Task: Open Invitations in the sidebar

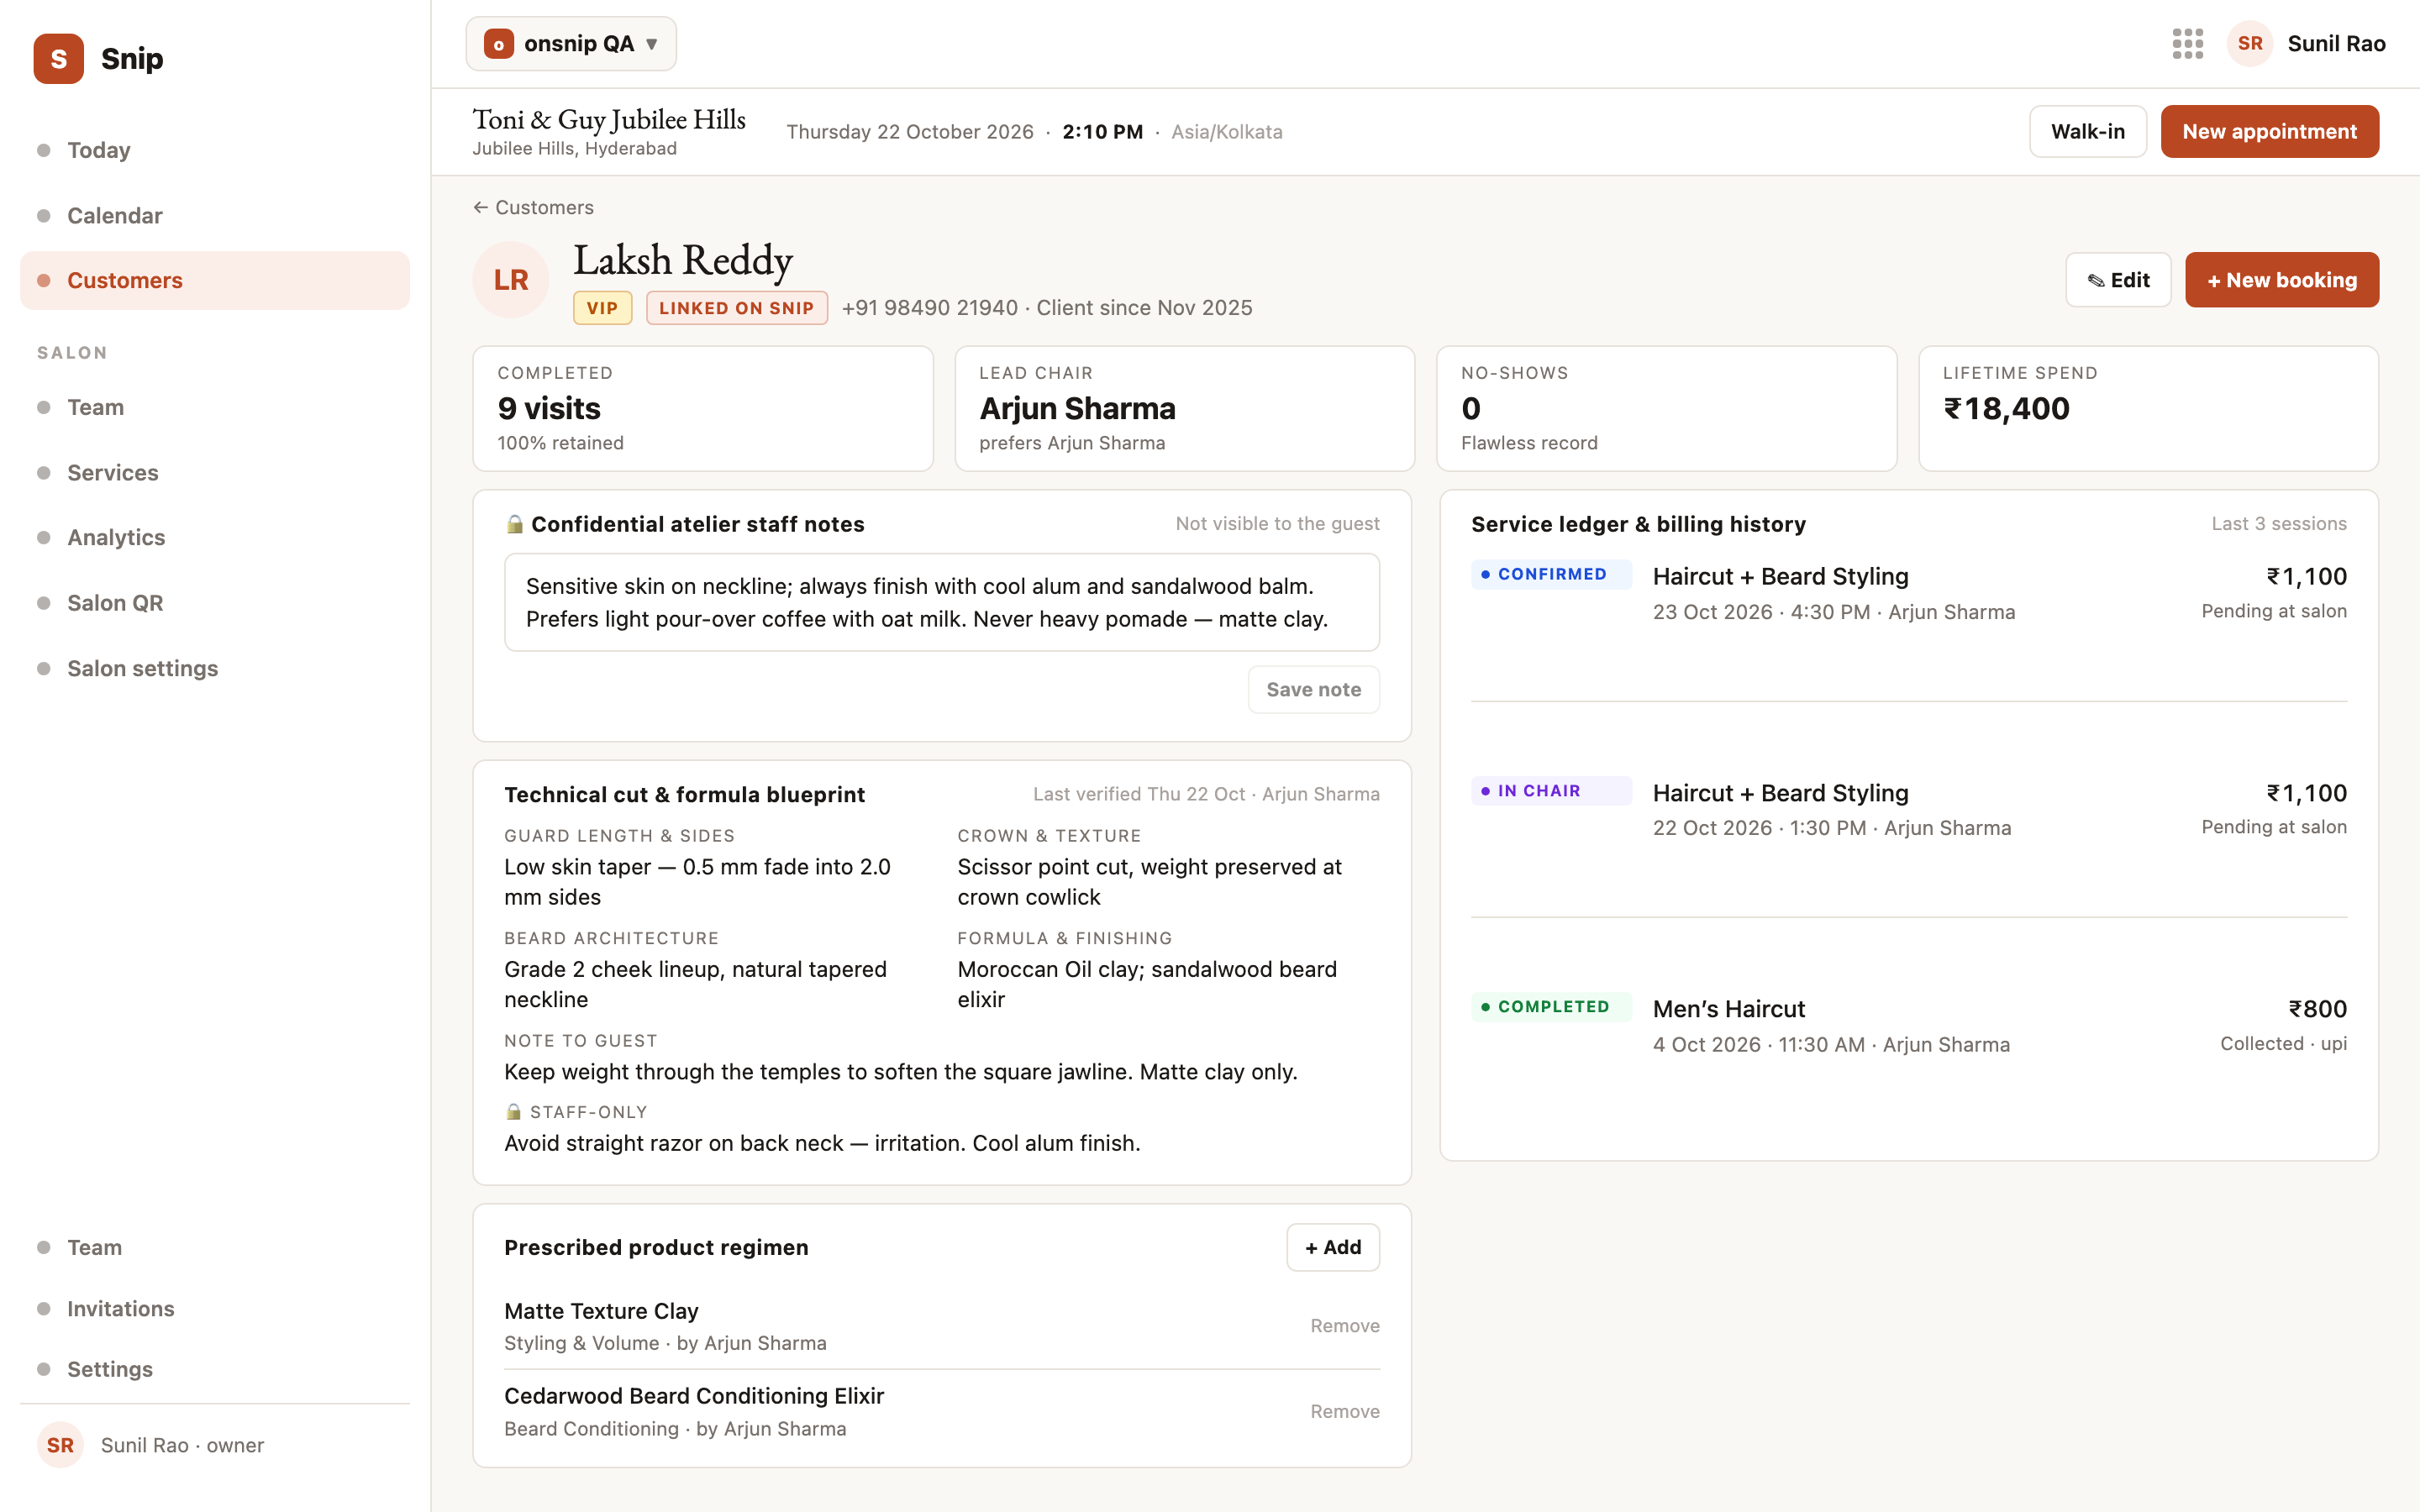Action: pyautogui.click(x=215, y=1308)
